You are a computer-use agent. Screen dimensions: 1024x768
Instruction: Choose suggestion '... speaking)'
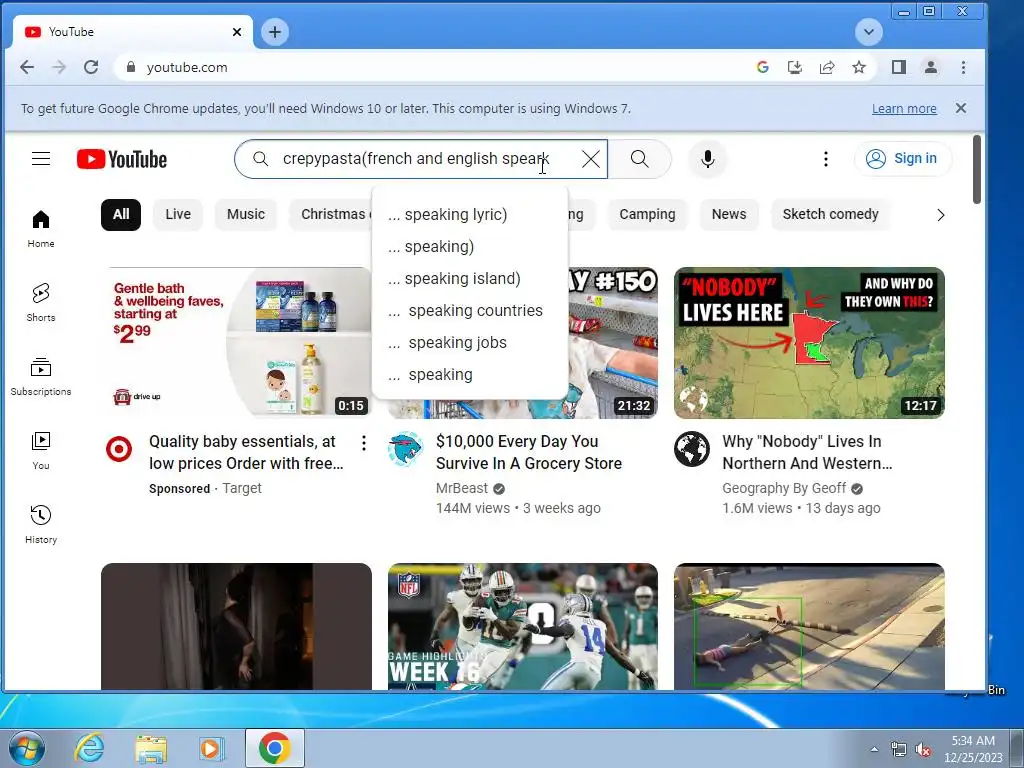470,246
